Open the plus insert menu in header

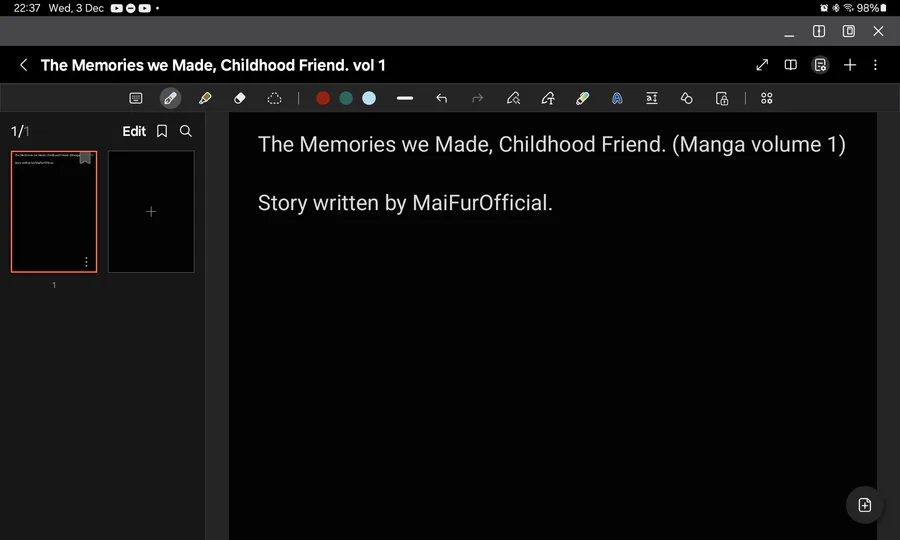(849, 65)
